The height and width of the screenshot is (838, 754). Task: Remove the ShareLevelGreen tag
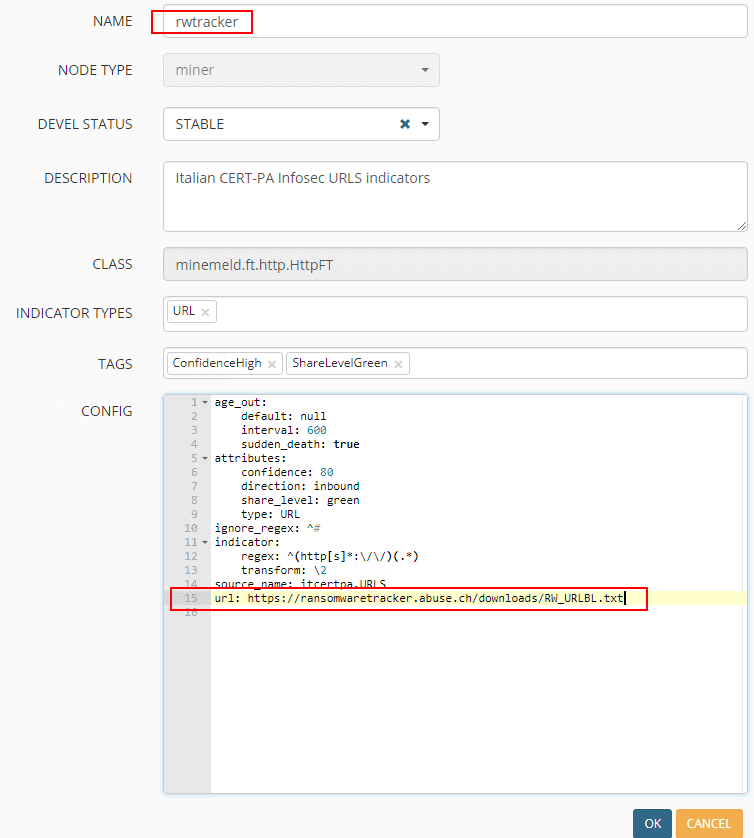click(x=399, y=364)
